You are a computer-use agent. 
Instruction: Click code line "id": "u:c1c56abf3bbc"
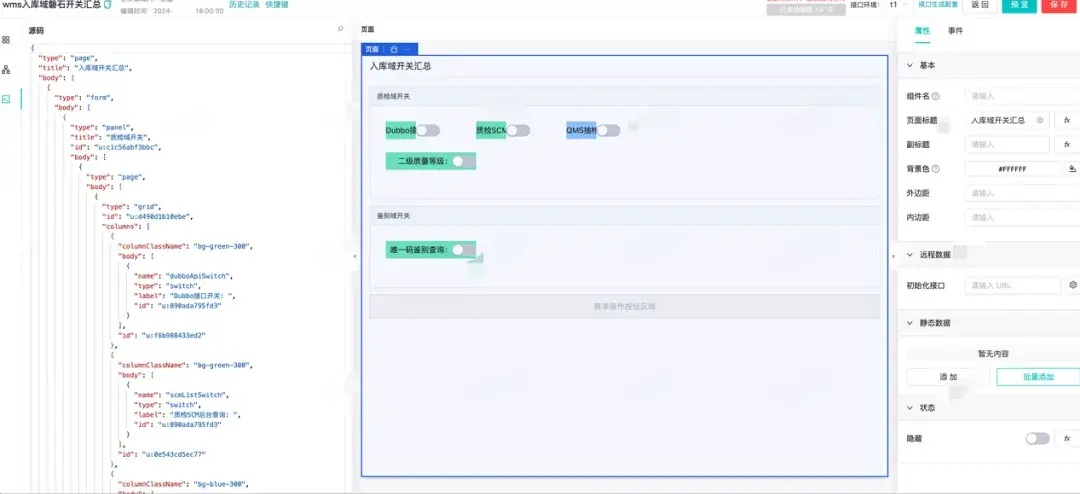(115, 147)
